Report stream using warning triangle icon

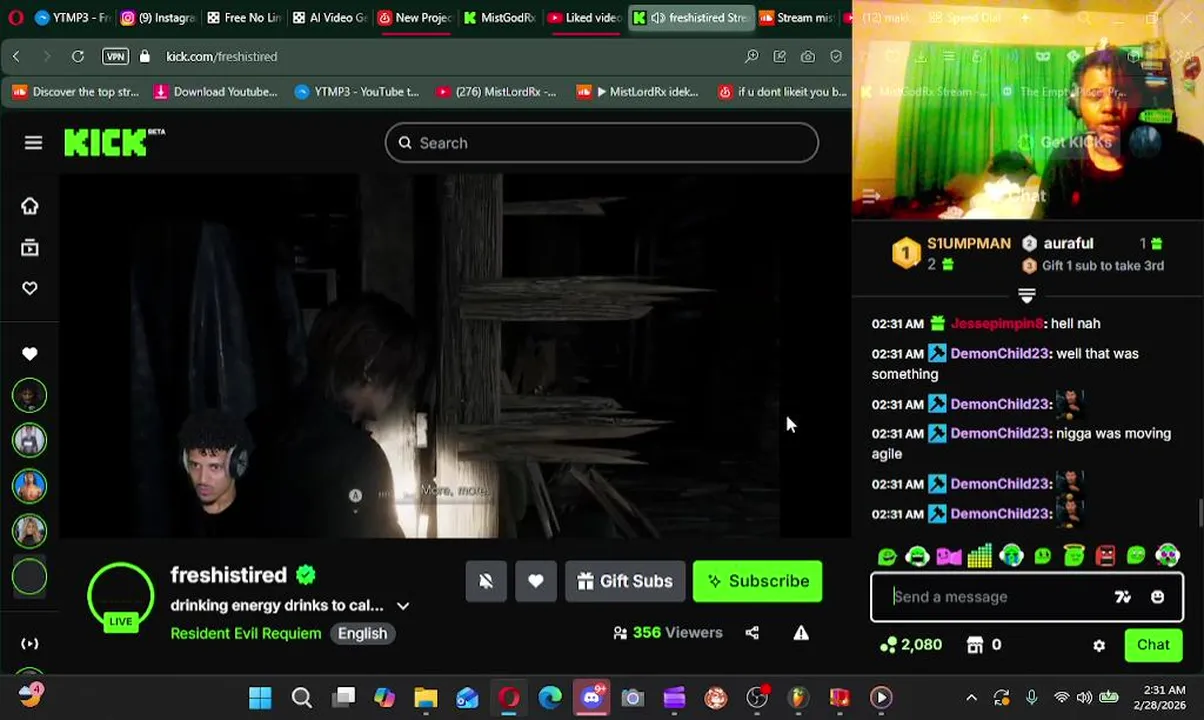(x=801, y=633)
